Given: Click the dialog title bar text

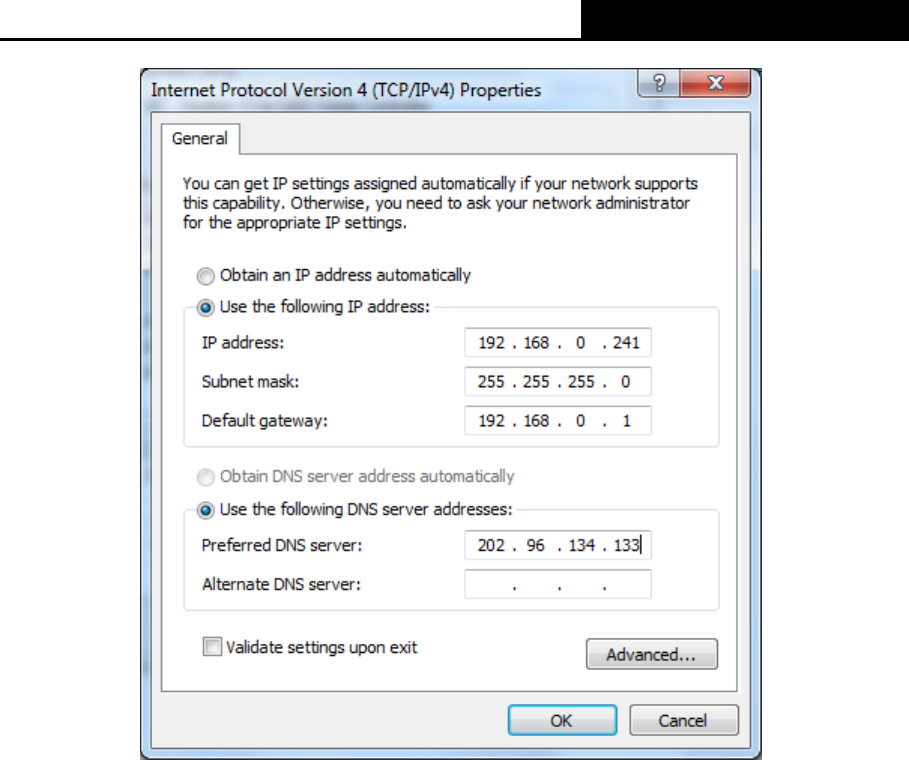Looking at the screenshot, I should click(346, 90).
